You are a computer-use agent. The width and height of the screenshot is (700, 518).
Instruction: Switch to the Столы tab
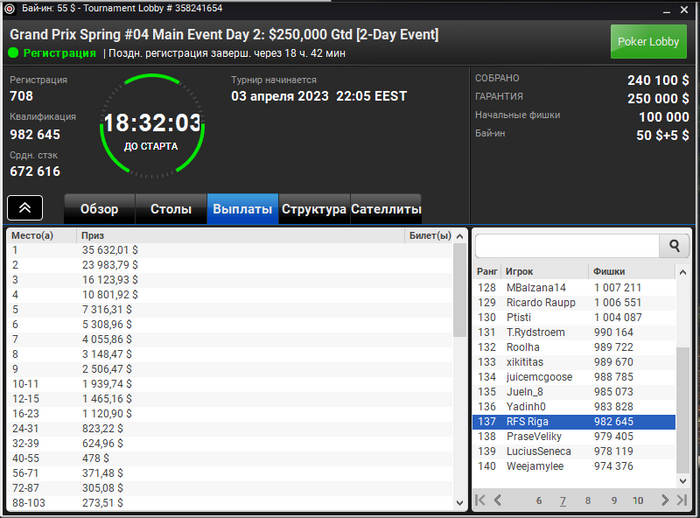point(171,209)
